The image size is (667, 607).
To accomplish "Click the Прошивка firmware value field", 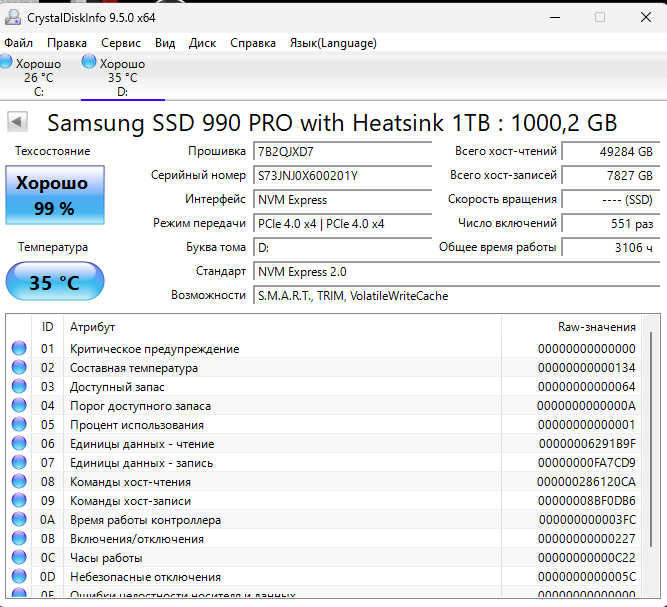I will click(345, 152).
